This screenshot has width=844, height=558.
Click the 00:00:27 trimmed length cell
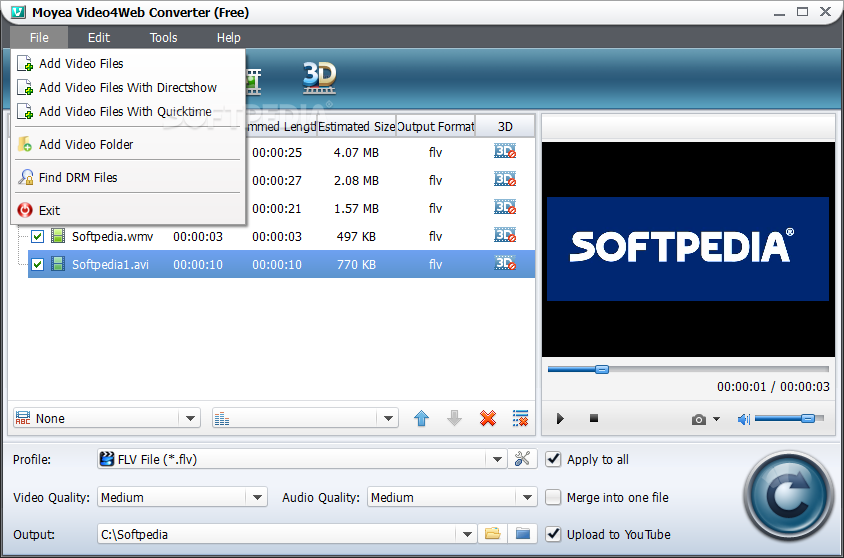[x=277, y=180]
